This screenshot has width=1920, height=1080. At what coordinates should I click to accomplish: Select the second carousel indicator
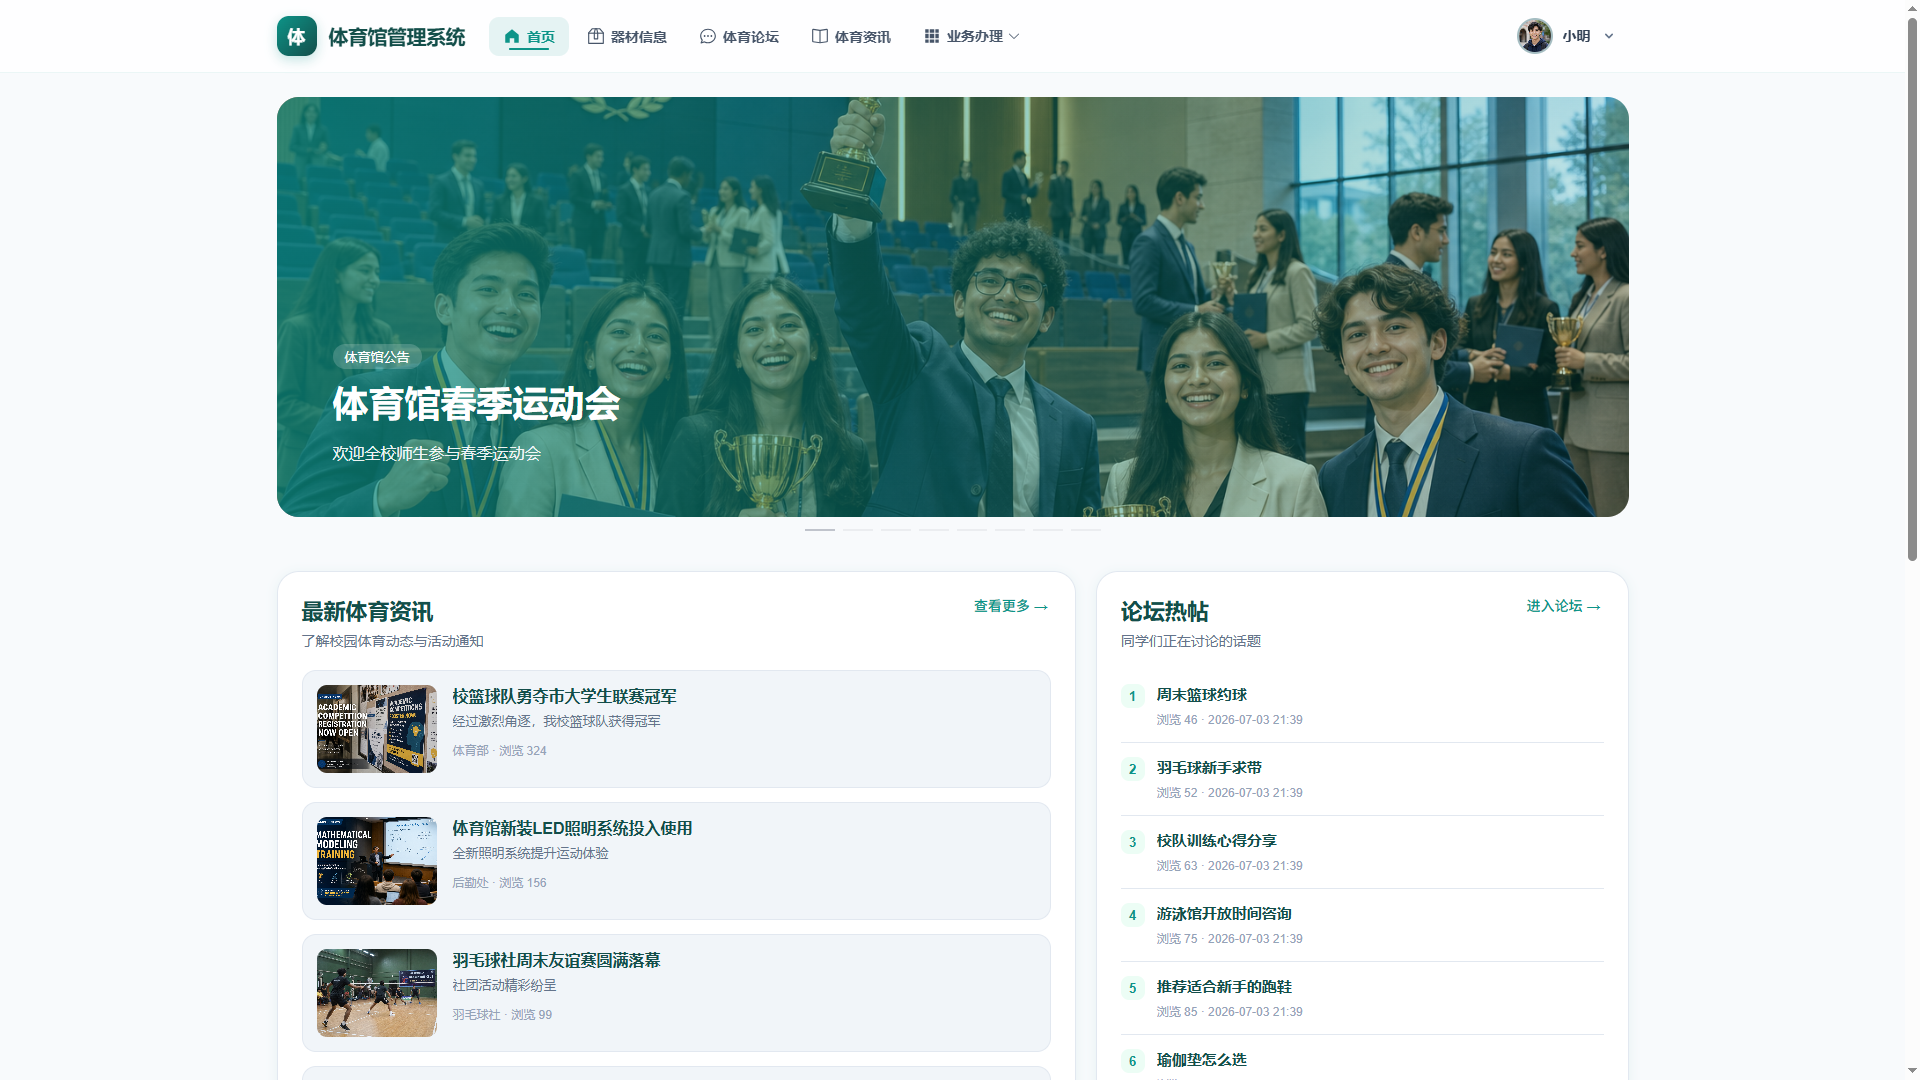858,529
